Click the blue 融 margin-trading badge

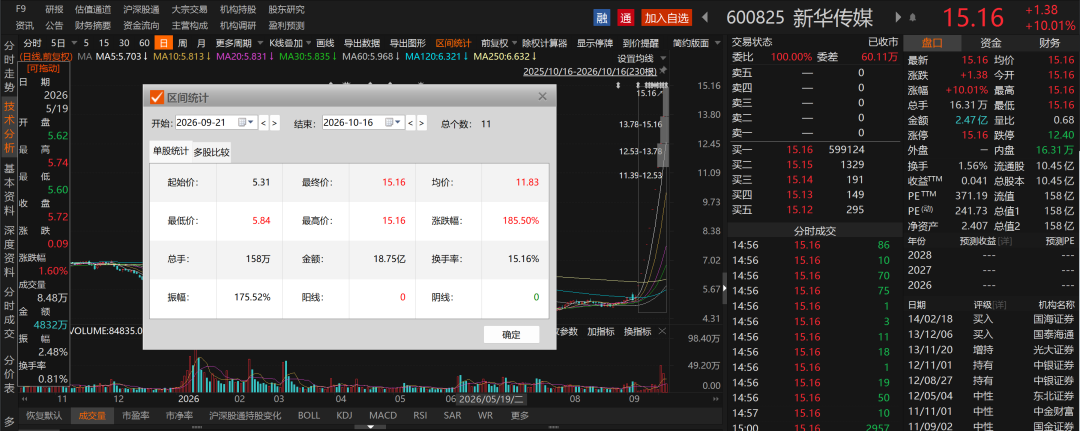tap(602, 17)
